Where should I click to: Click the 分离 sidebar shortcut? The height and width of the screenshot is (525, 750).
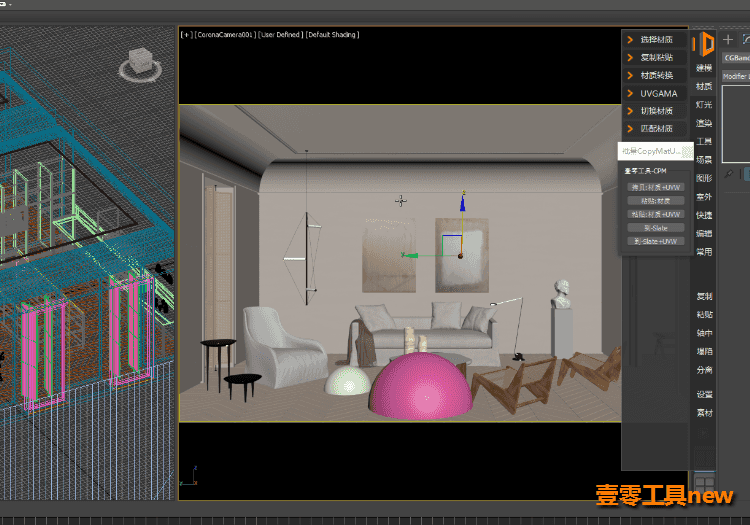coord(705,370)
